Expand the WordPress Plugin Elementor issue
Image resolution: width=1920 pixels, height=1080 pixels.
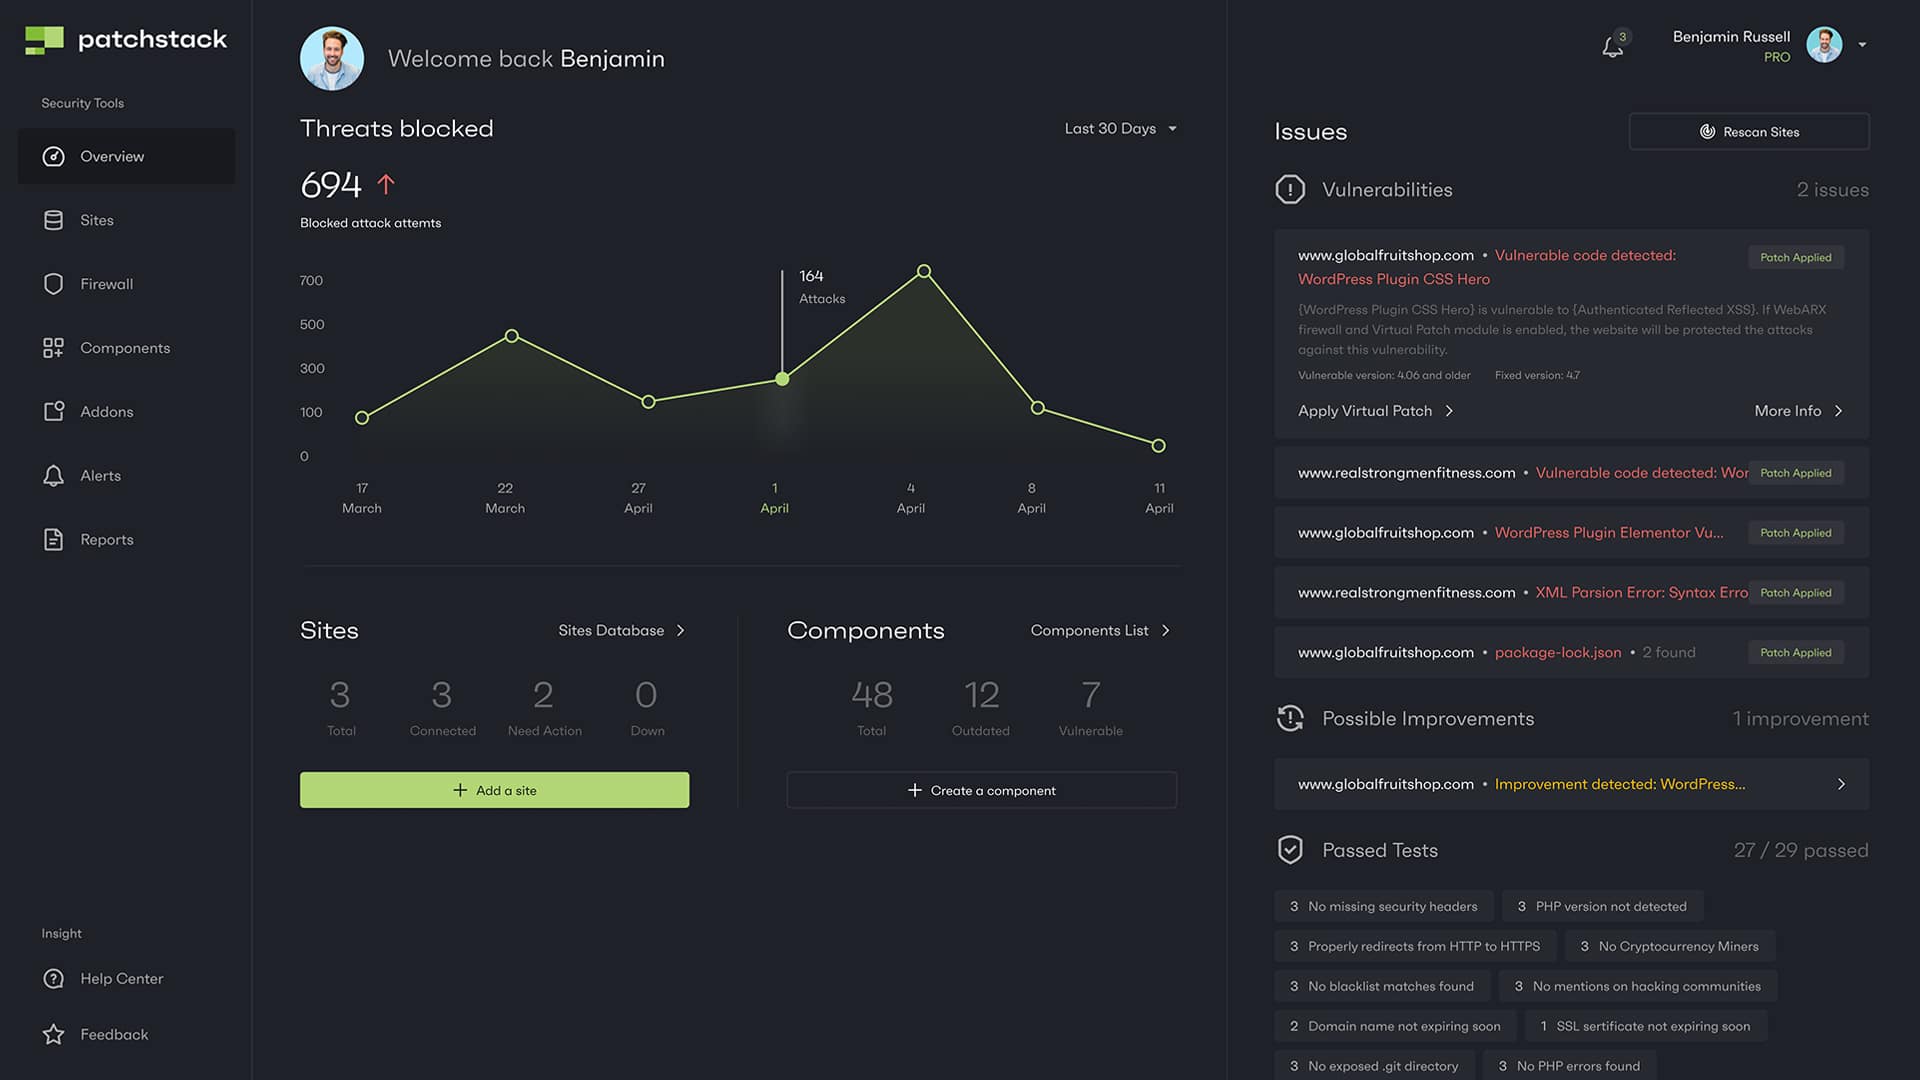coord(1571,533)
